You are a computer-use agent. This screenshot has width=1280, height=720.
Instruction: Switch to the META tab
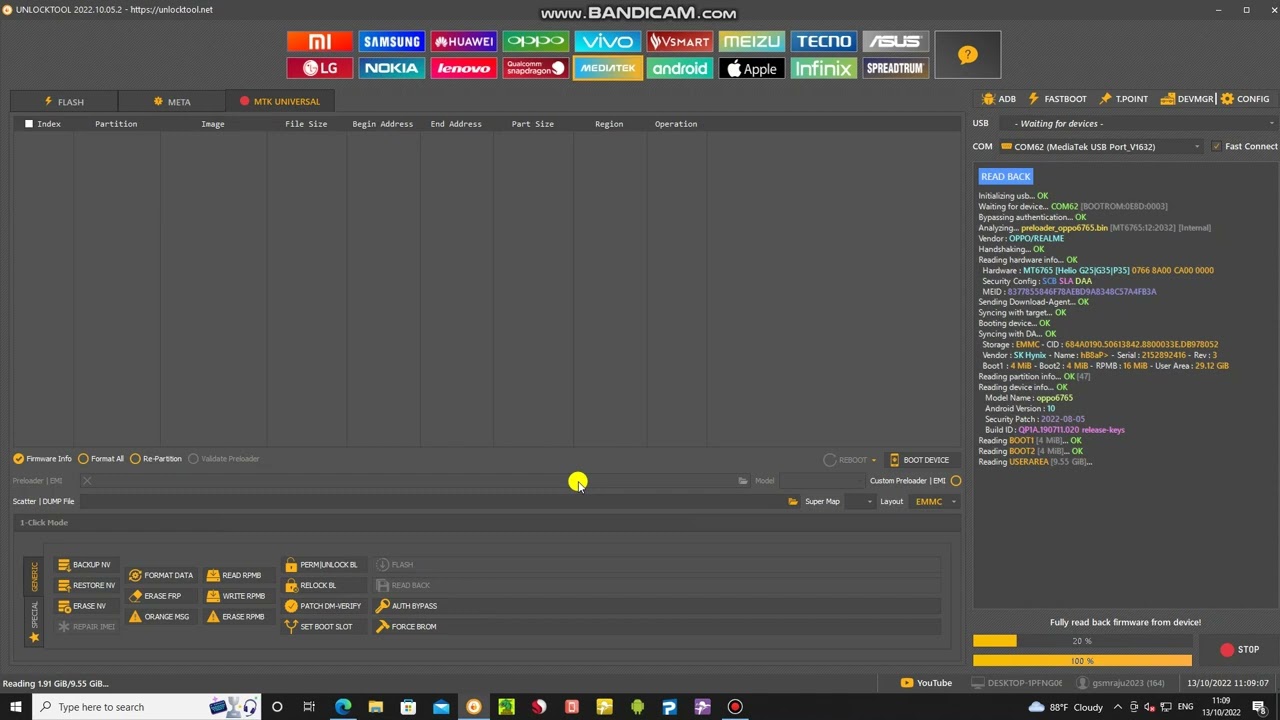[x=172, y=102]
